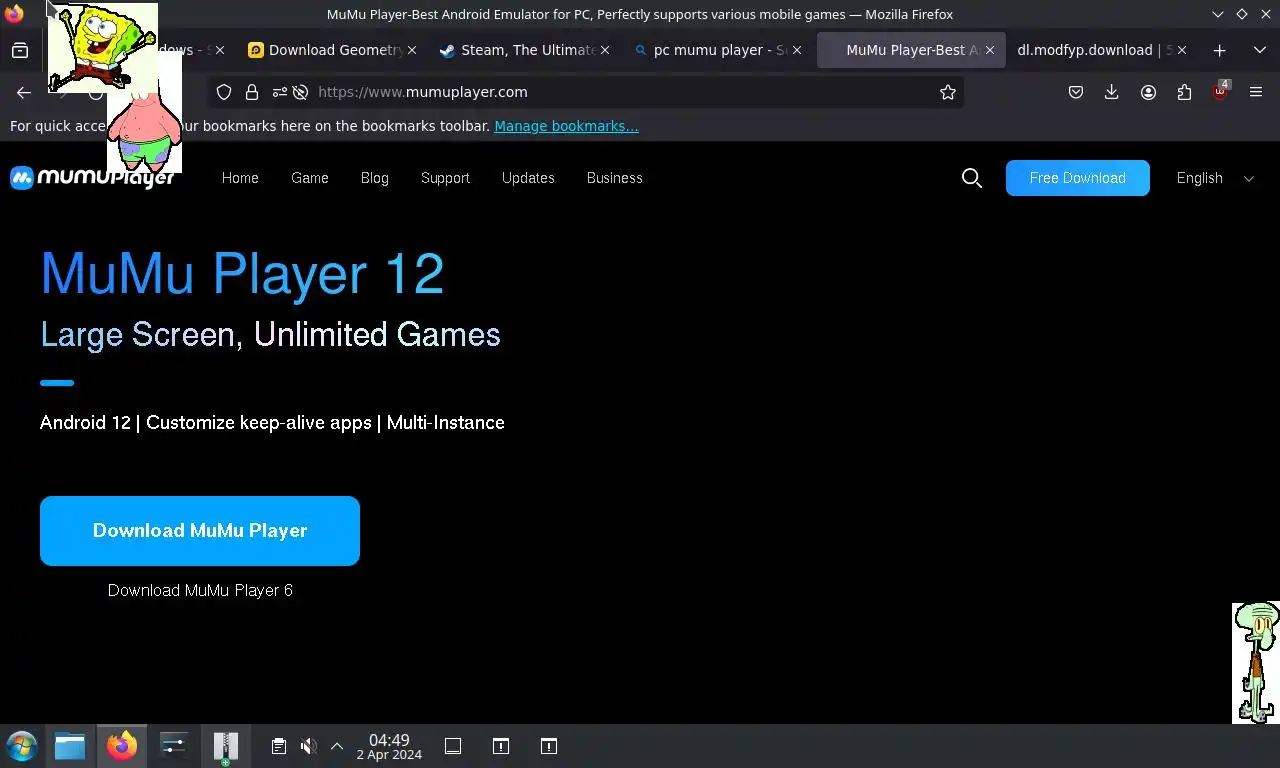The image size is (1280, 768).
Task: Open the permissions icon in address bar
Action: click(279, 92)
